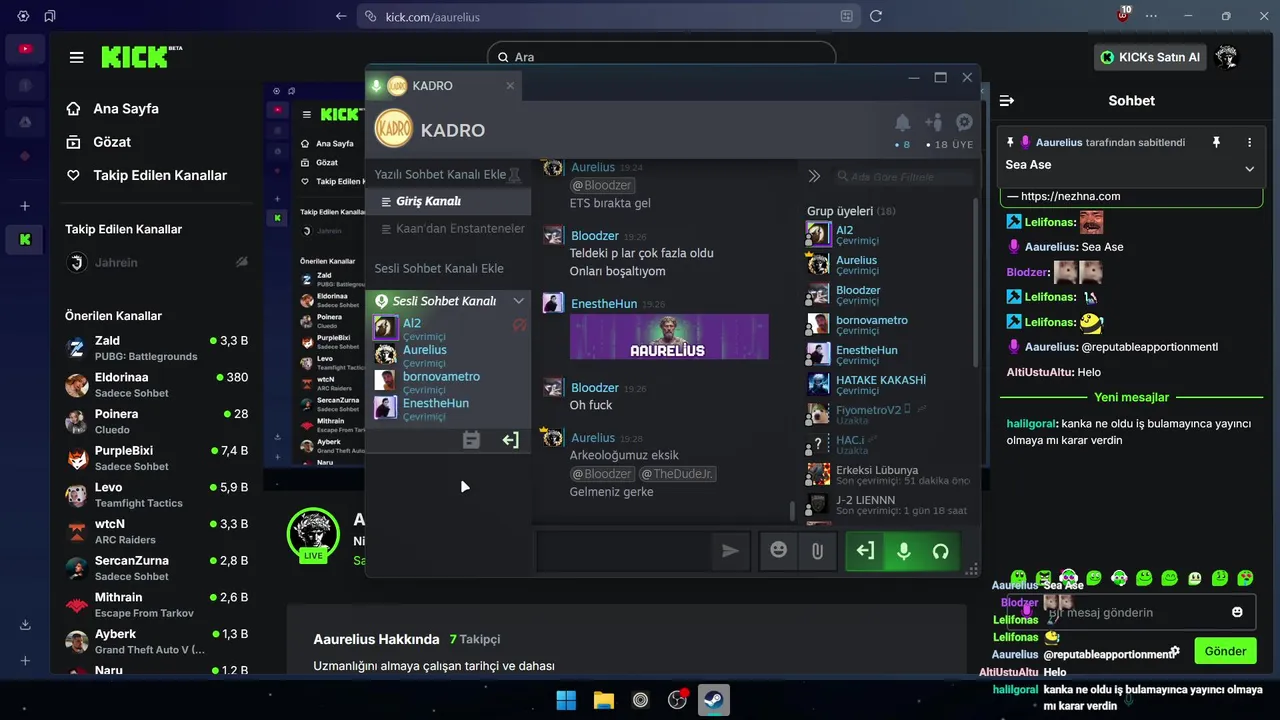Screen dimensions: 1280x720
Task: Select Erkeksi Lübunya in members list
Action: (888, 475)
